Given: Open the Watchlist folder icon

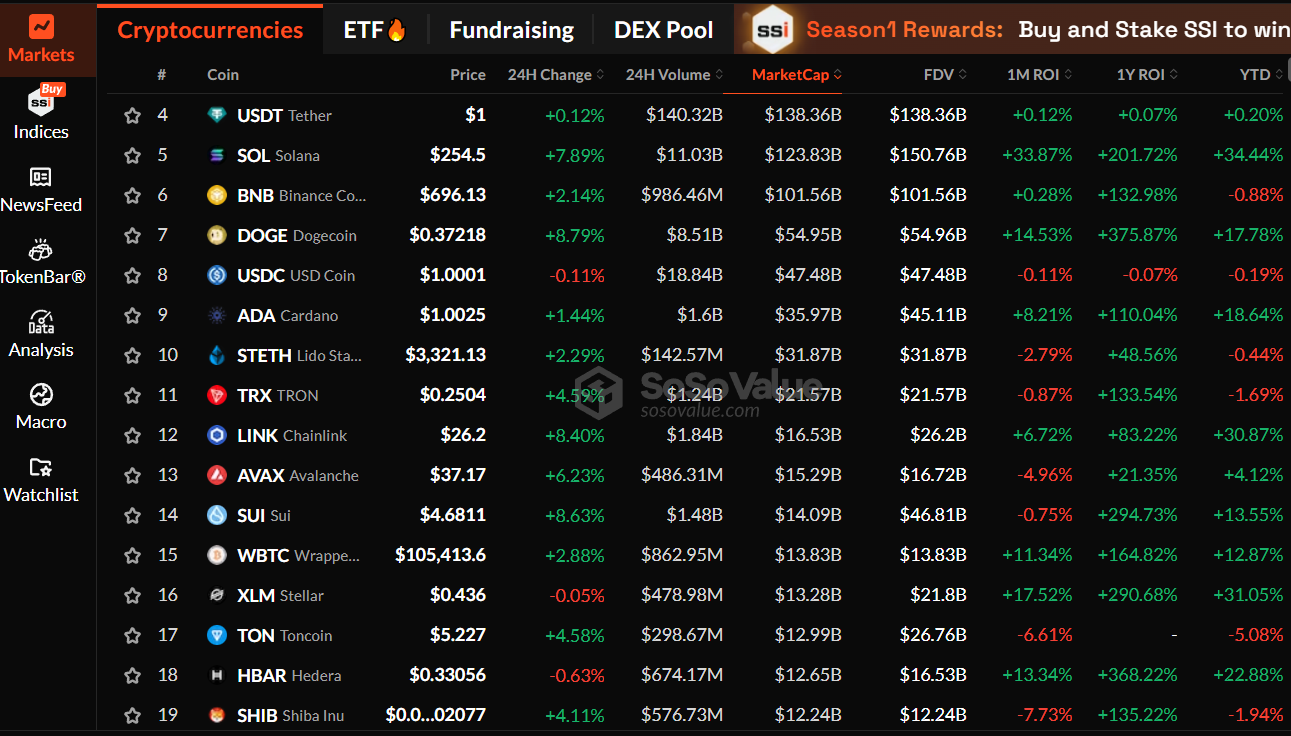Looking at the screenshot, I should pos(41,467).
